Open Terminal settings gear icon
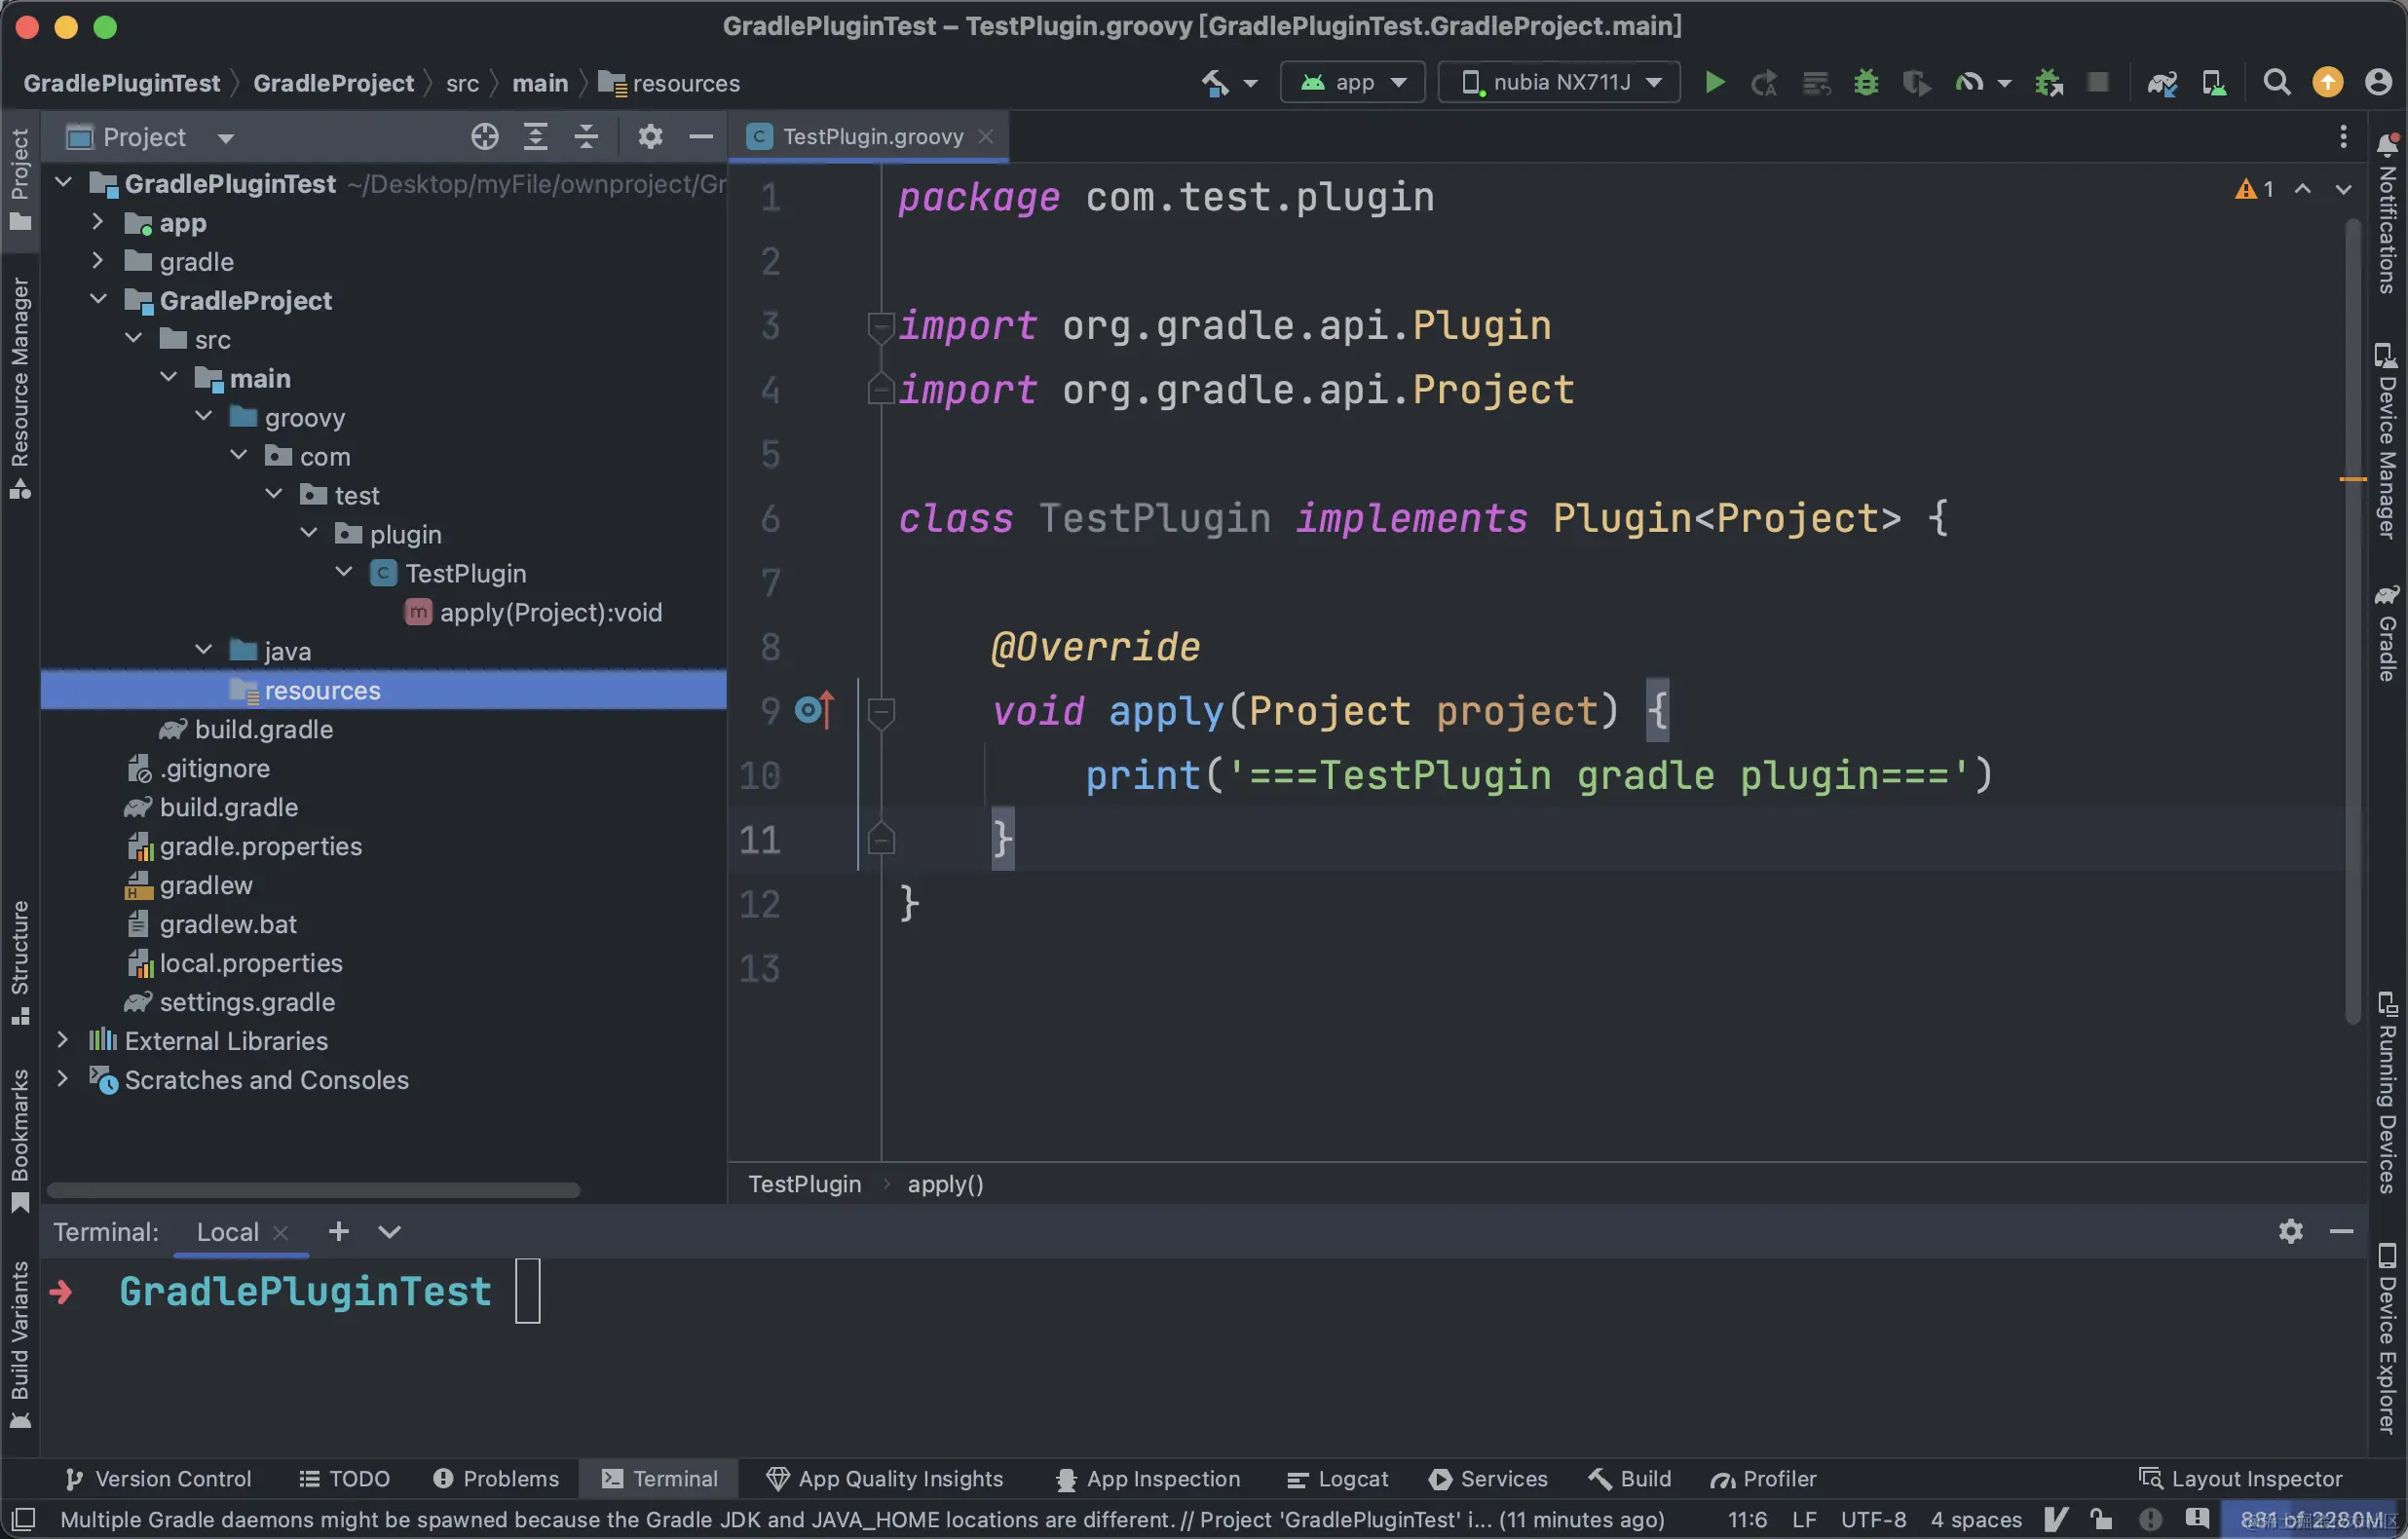 pos(2290,1231)
